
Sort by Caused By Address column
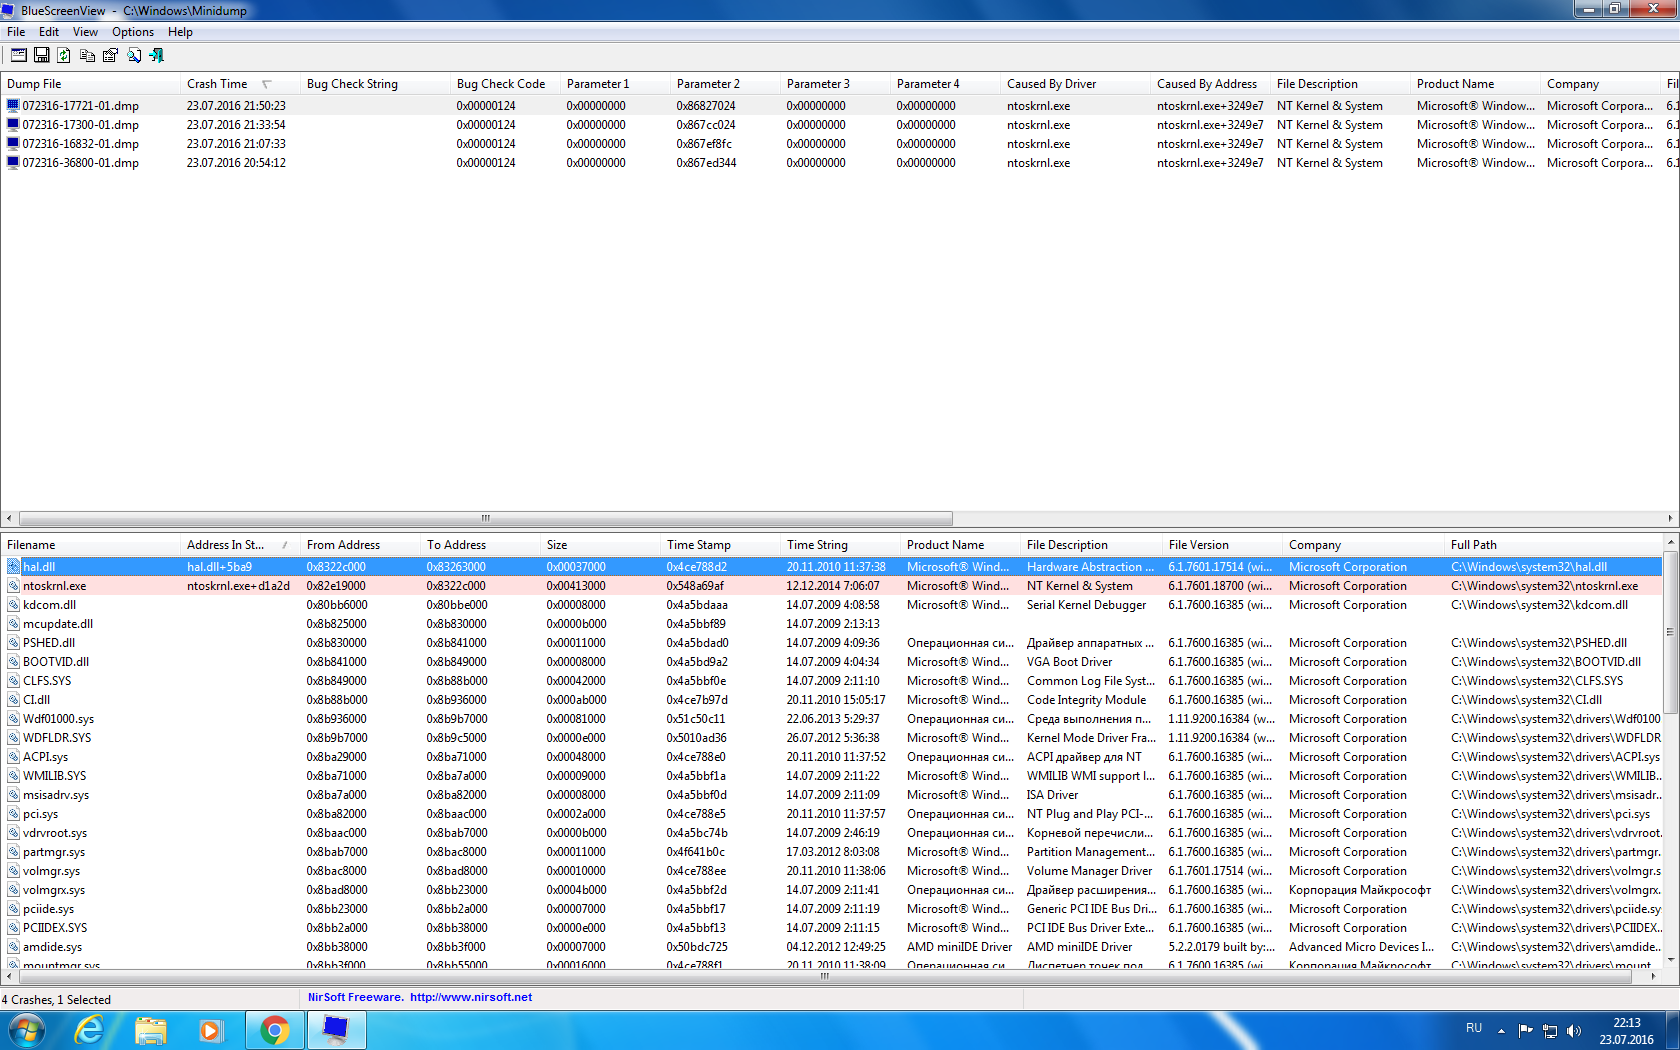point(1210,84)
